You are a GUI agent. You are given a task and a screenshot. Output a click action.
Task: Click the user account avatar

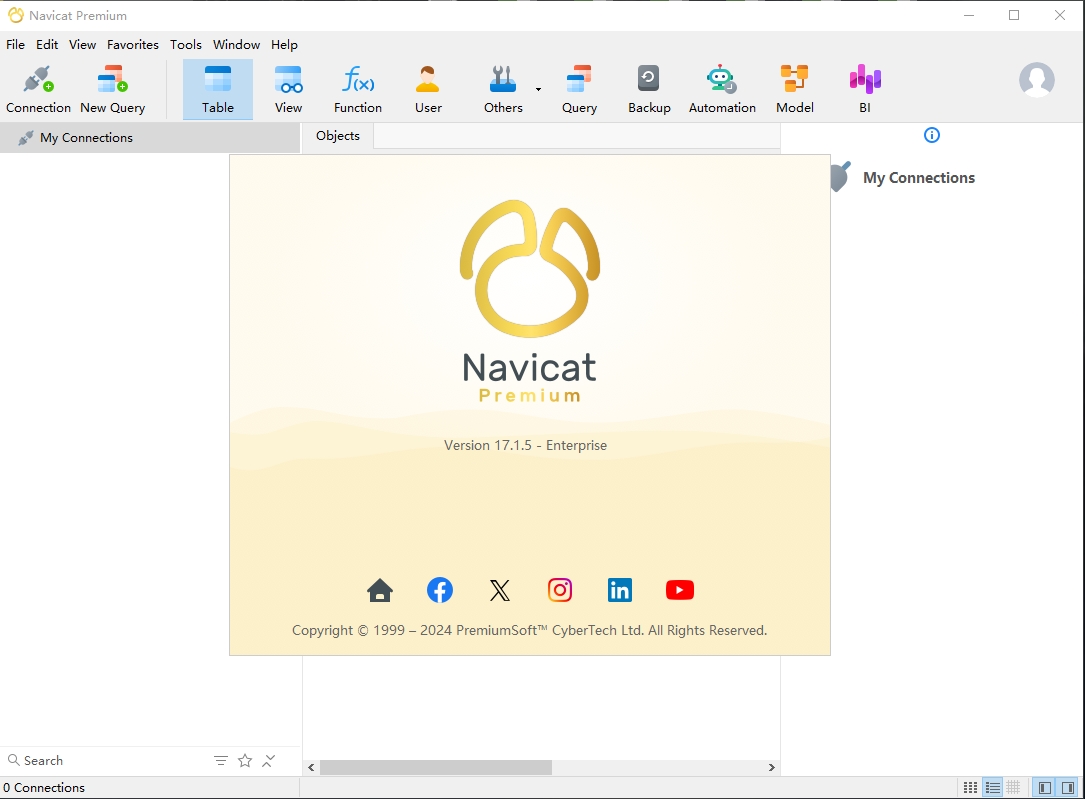(x=1036, y=80)
